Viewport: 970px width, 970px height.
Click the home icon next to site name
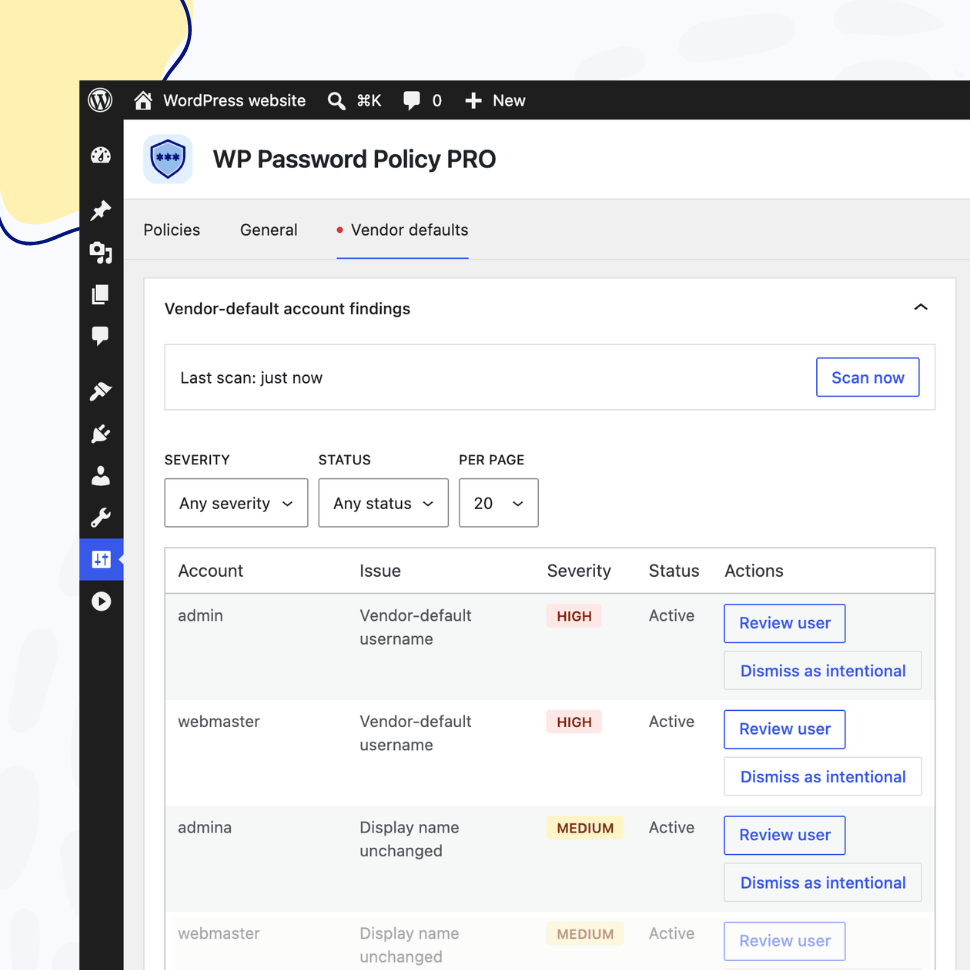(x=143, y=100)
